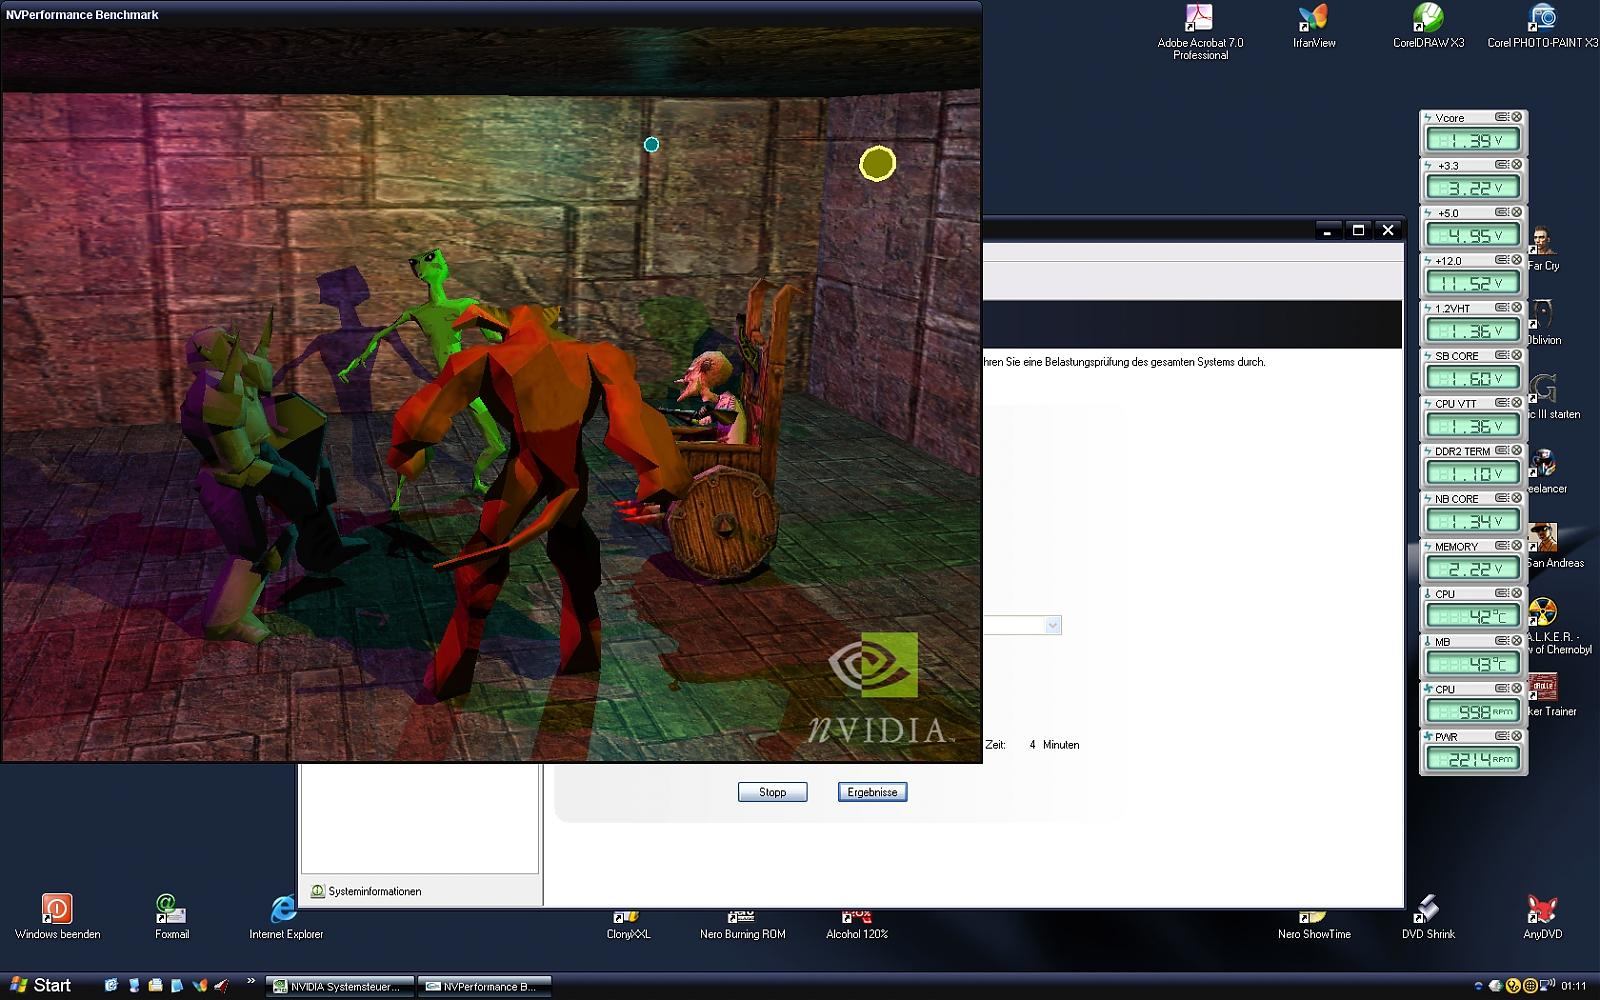The width and height of the screenshot is (1600, 1000).
Task: Click the yellow globe tray icon
Action: coord(1530,986)
